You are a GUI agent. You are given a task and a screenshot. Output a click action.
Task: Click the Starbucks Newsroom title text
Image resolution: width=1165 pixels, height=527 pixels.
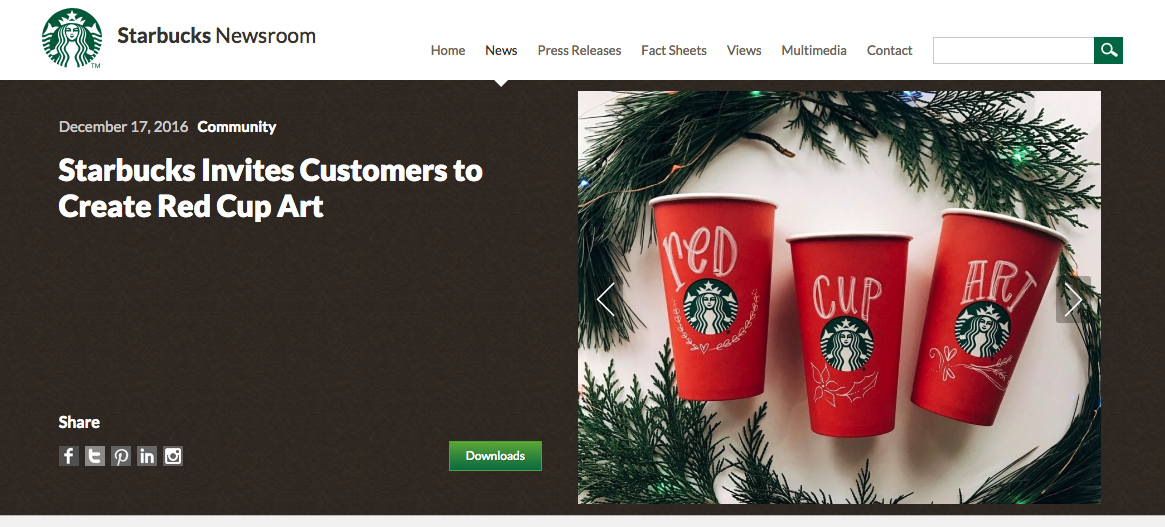[216, 35]
